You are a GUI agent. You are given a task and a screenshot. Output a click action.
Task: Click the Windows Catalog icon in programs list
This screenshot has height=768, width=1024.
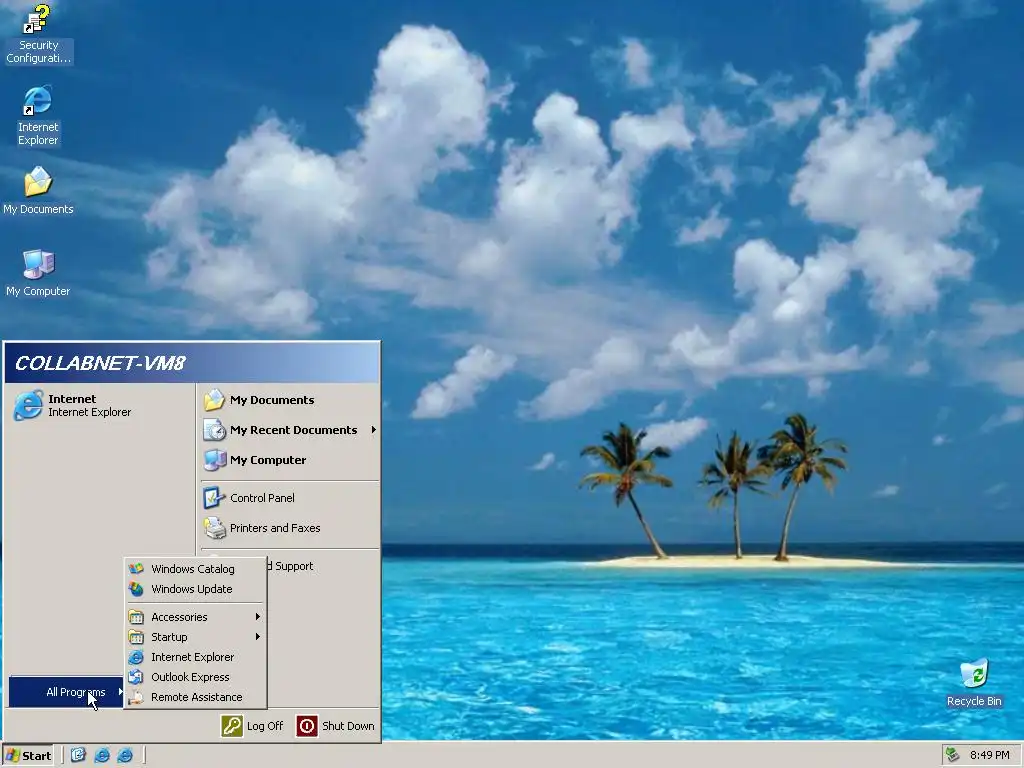click(x=136, y=569)
